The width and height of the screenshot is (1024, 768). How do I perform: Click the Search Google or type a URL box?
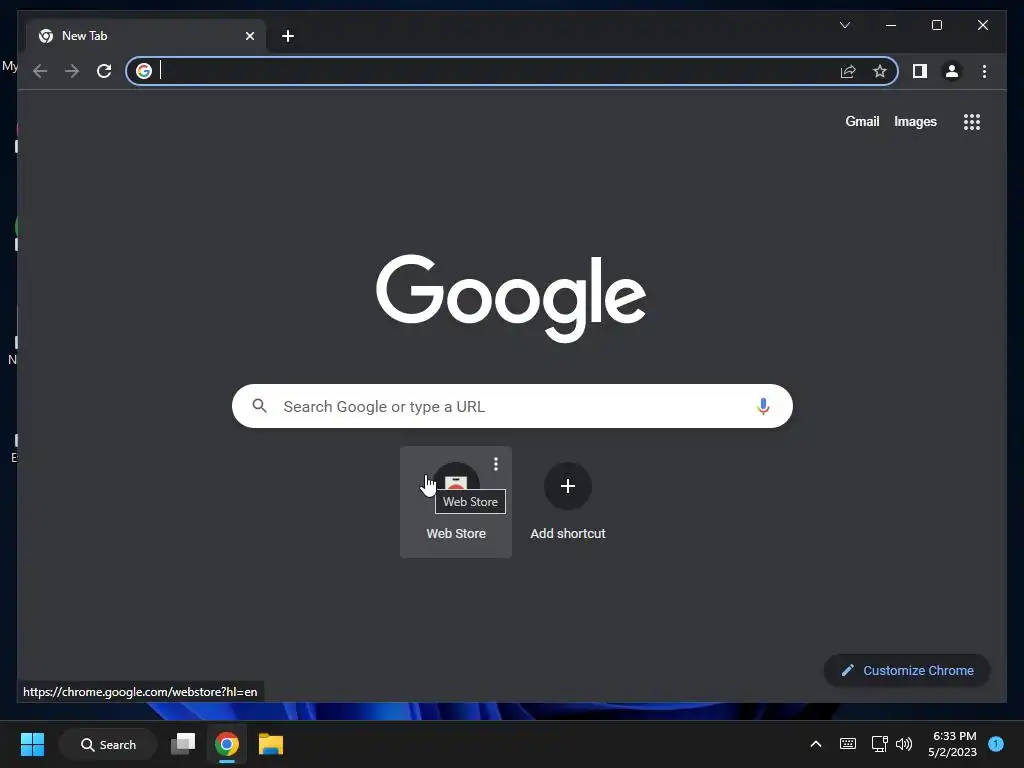(512, 406)
